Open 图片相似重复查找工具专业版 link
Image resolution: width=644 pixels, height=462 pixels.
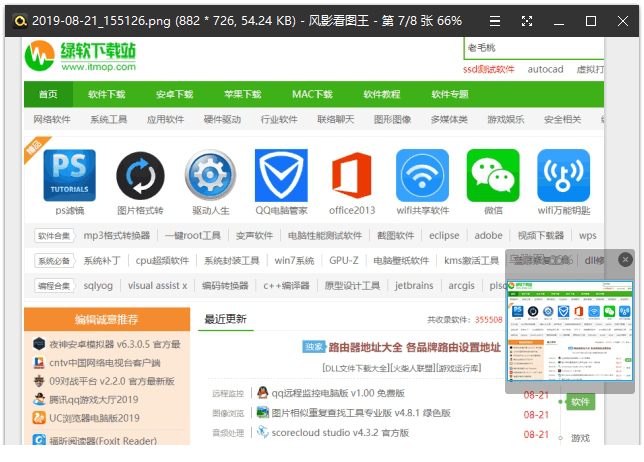tap(361, 413)
